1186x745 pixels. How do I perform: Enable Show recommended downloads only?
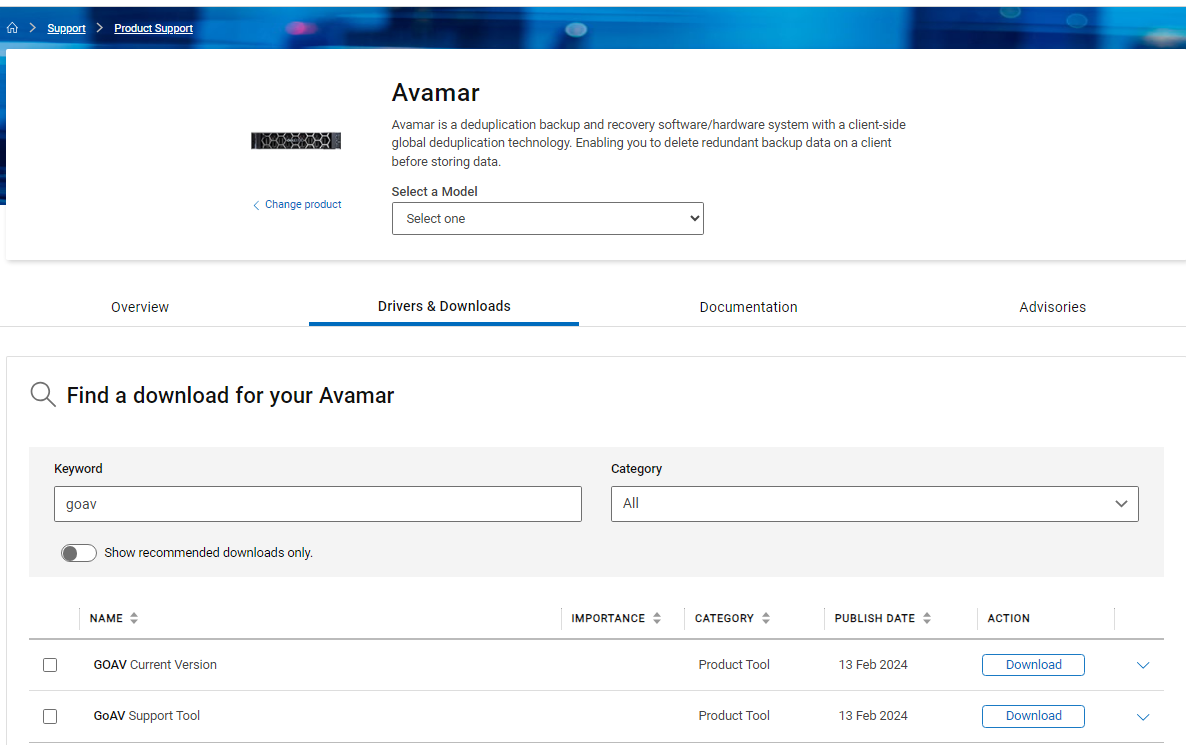[78, 552]
